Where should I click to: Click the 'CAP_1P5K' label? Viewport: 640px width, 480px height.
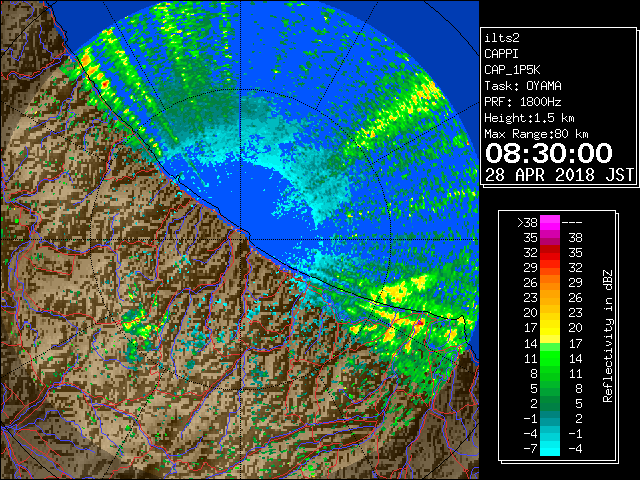coord(512,70)
